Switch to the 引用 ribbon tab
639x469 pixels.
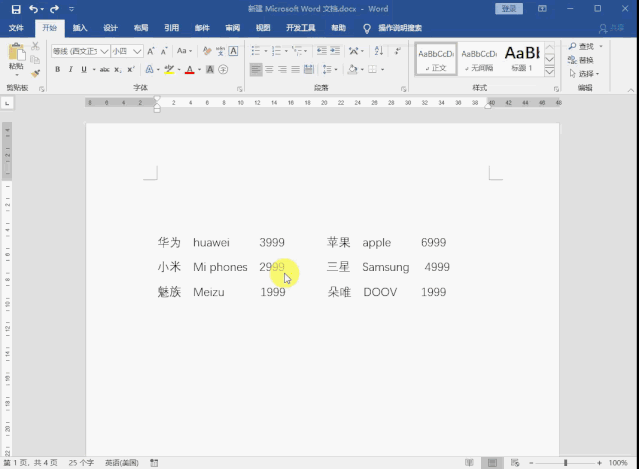point(172,28)
